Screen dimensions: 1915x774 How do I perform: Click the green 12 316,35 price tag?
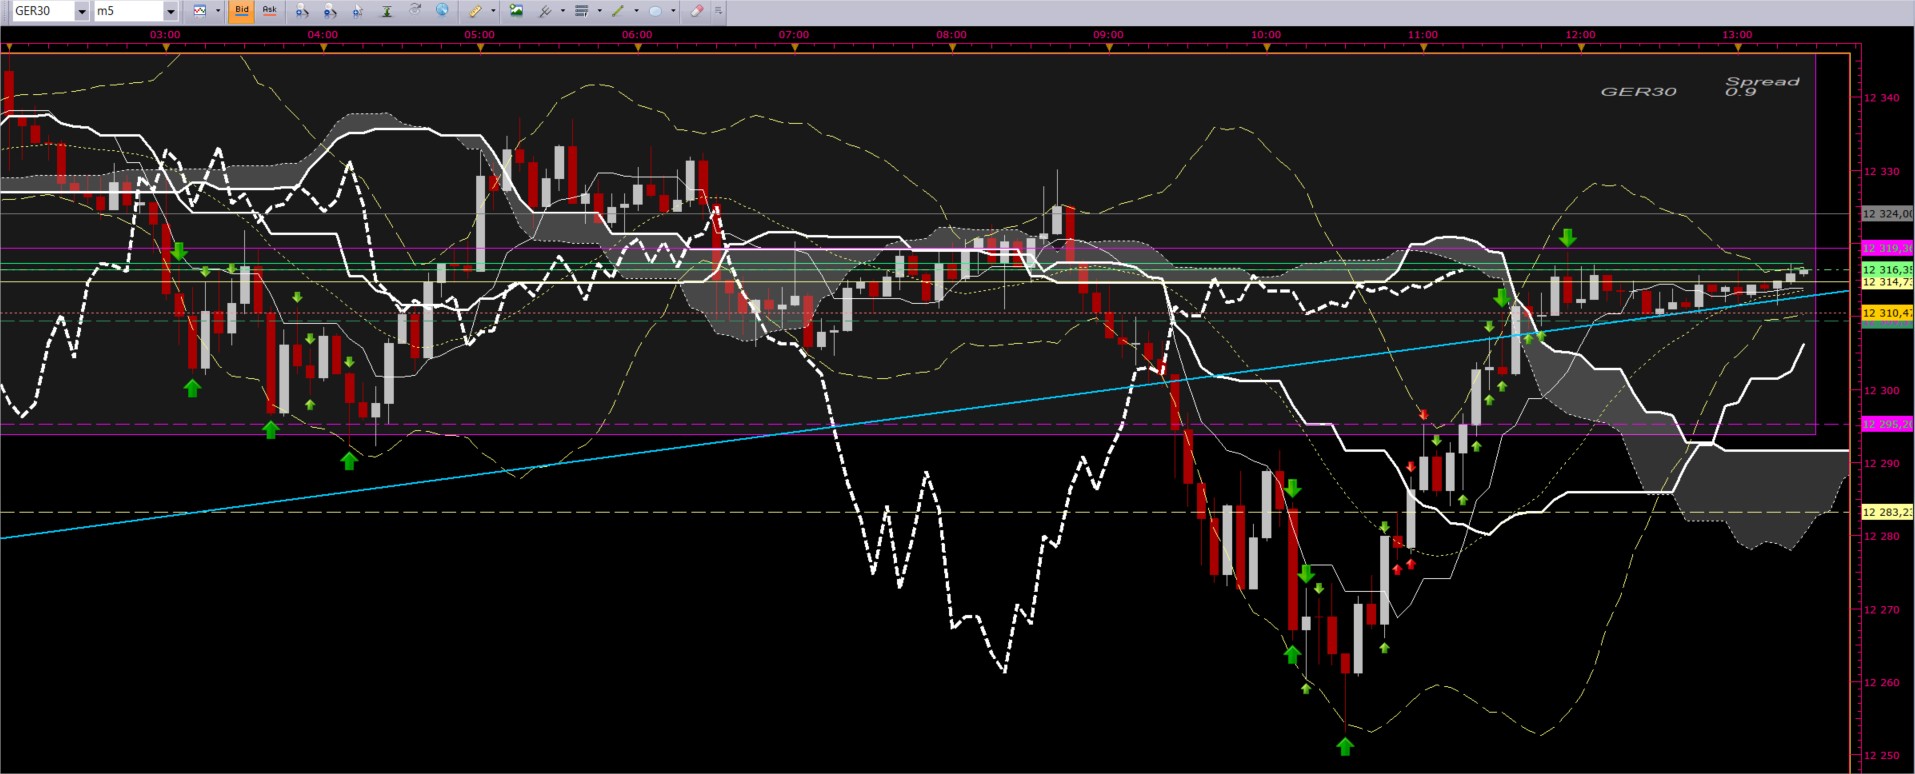point(1887,270)
